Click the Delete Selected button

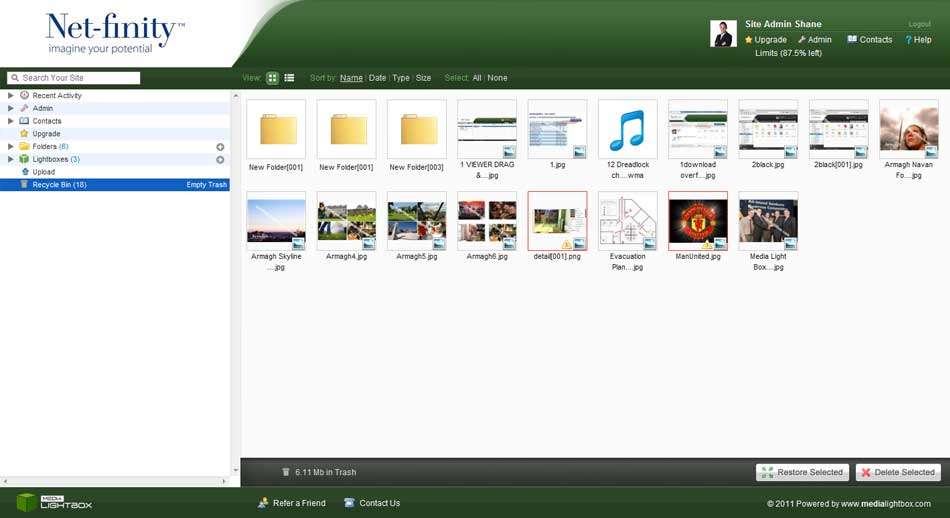tap(898, 472)
